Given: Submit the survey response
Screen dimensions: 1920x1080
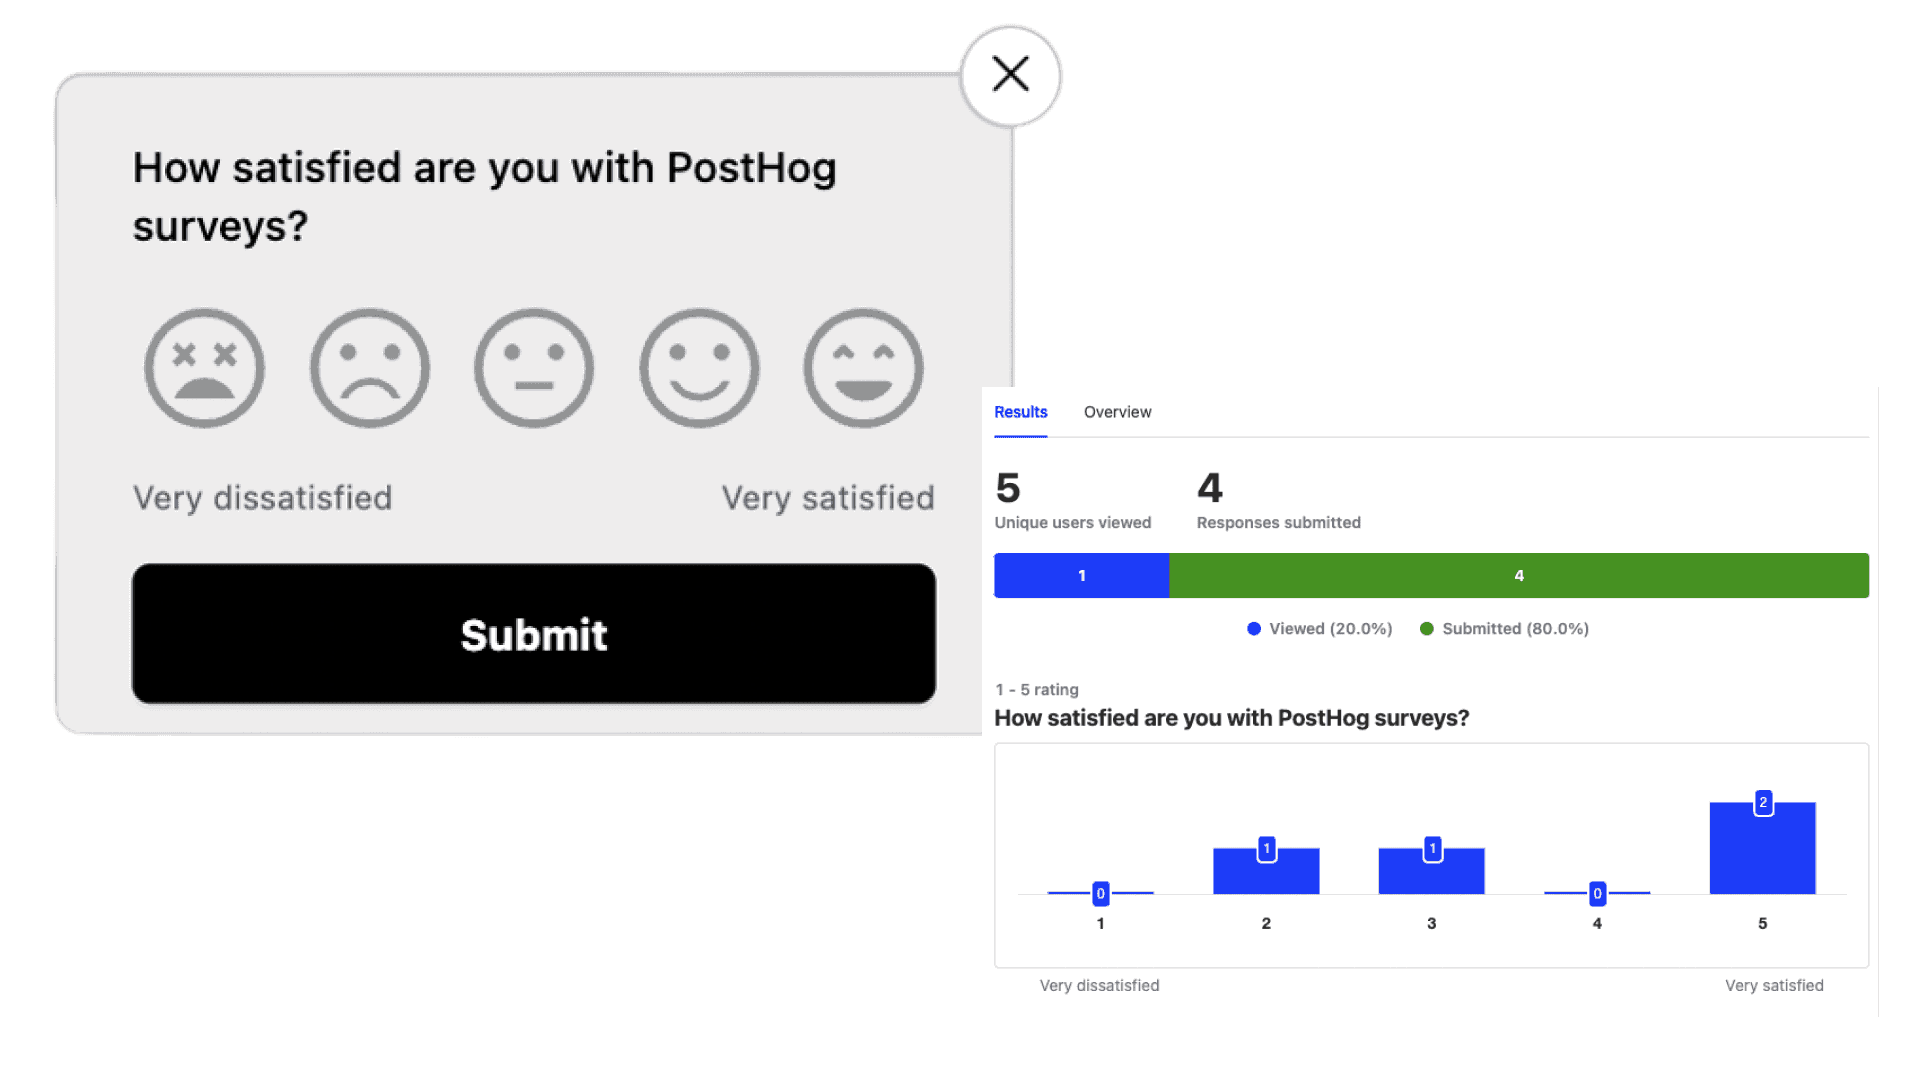Looking at the screenshot, I should [x=534, y=634].
